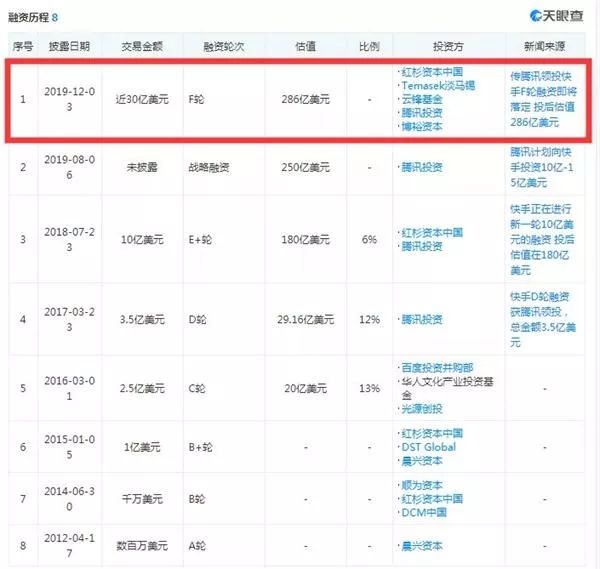The width and height of the screenshot is (600, 569).
Task: Click the 交易金额 column header
Action: click(142, 46)
